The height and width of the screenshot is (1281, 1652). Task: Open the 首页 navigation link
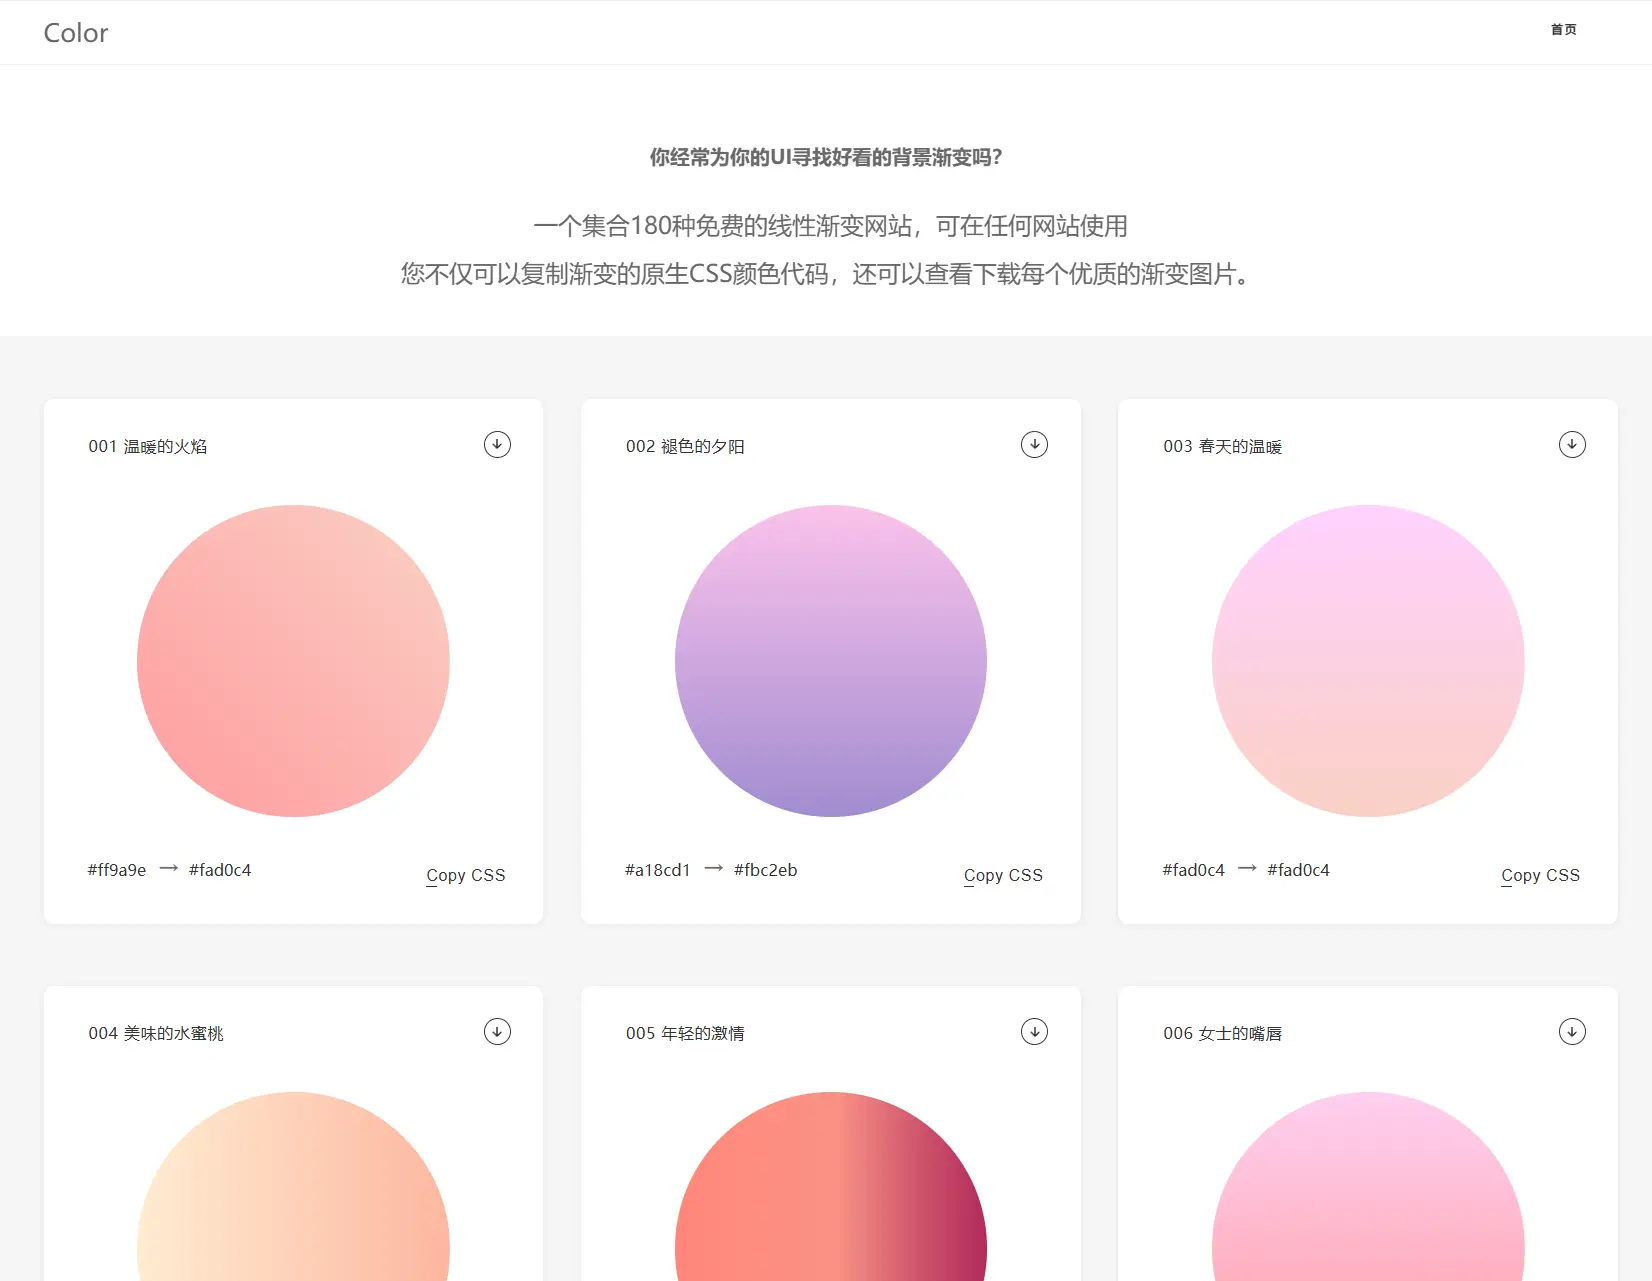coord(1563,30)
